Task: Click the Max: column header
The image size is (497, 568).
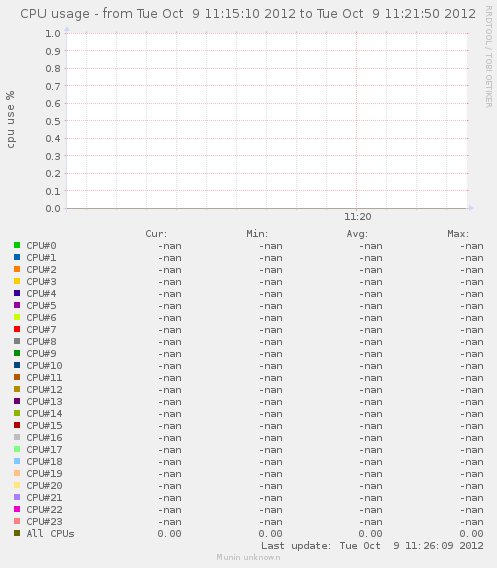Action: (x=458, y=234)
